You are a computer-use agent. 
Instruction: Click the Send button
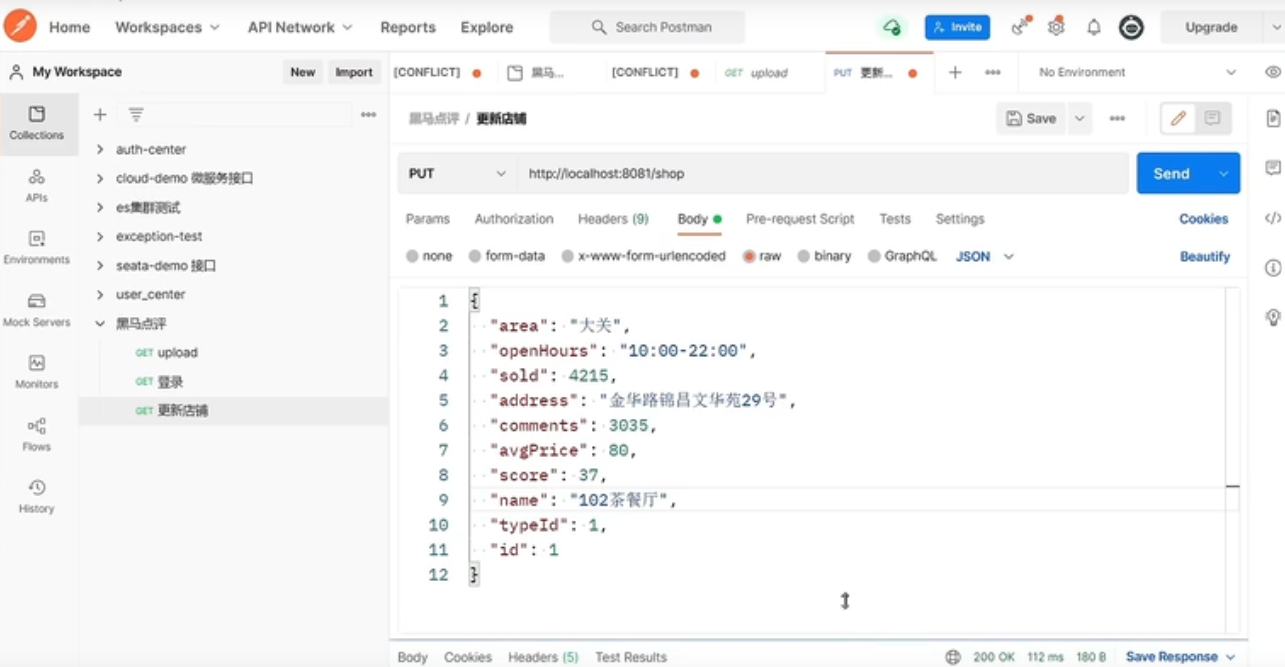tap(1172, 173)
